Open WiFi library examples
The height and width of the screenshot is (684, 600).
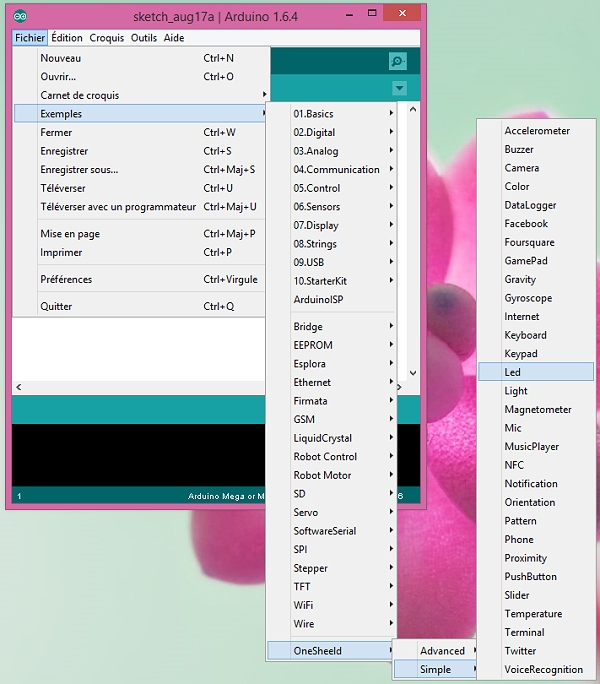(332, 605)
